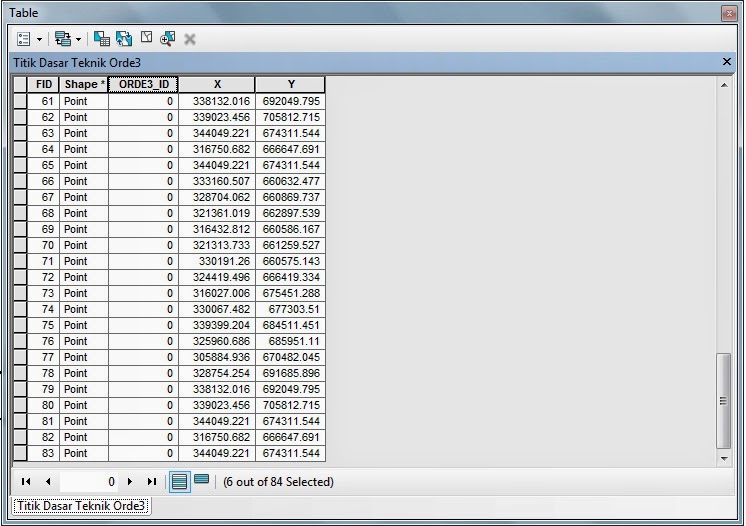Click Y value 661259.527
746x526 pixels.
point(291,245)
